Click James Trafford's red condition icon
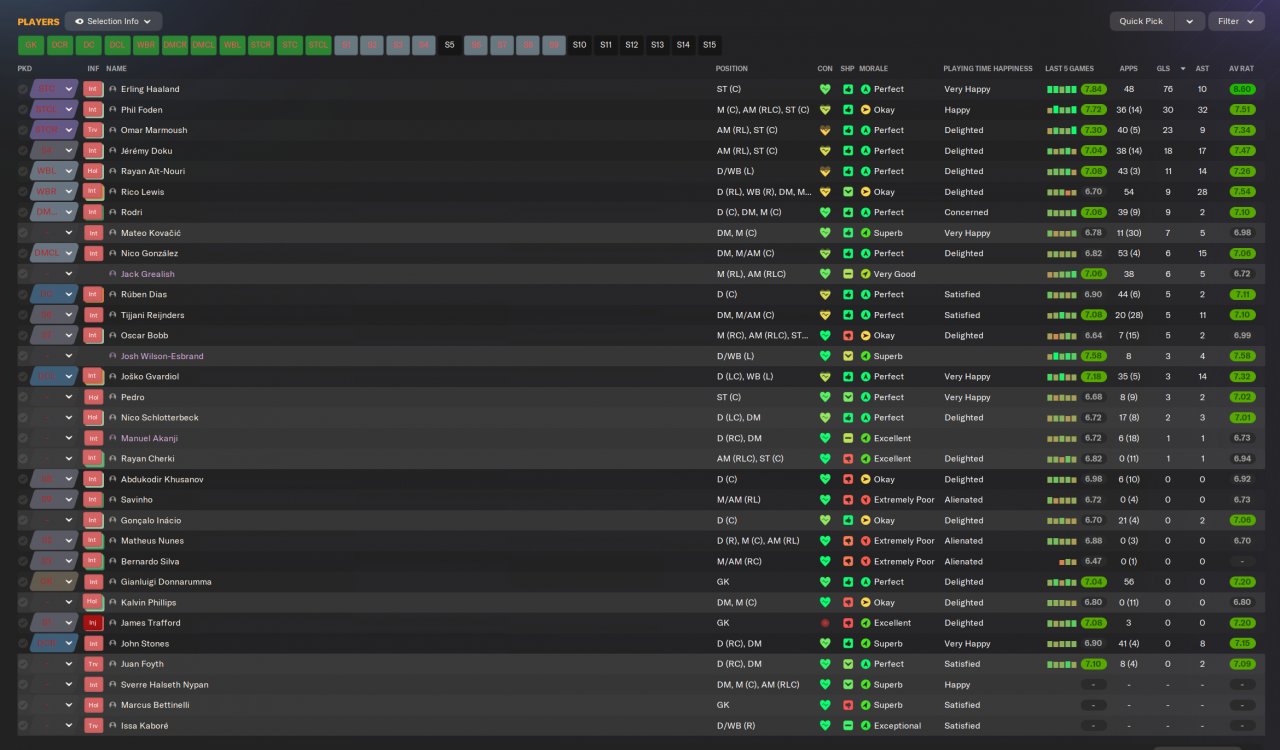The width and height of the screenshot is (1280, 750). pyautogui.click(x=825, y=623)
